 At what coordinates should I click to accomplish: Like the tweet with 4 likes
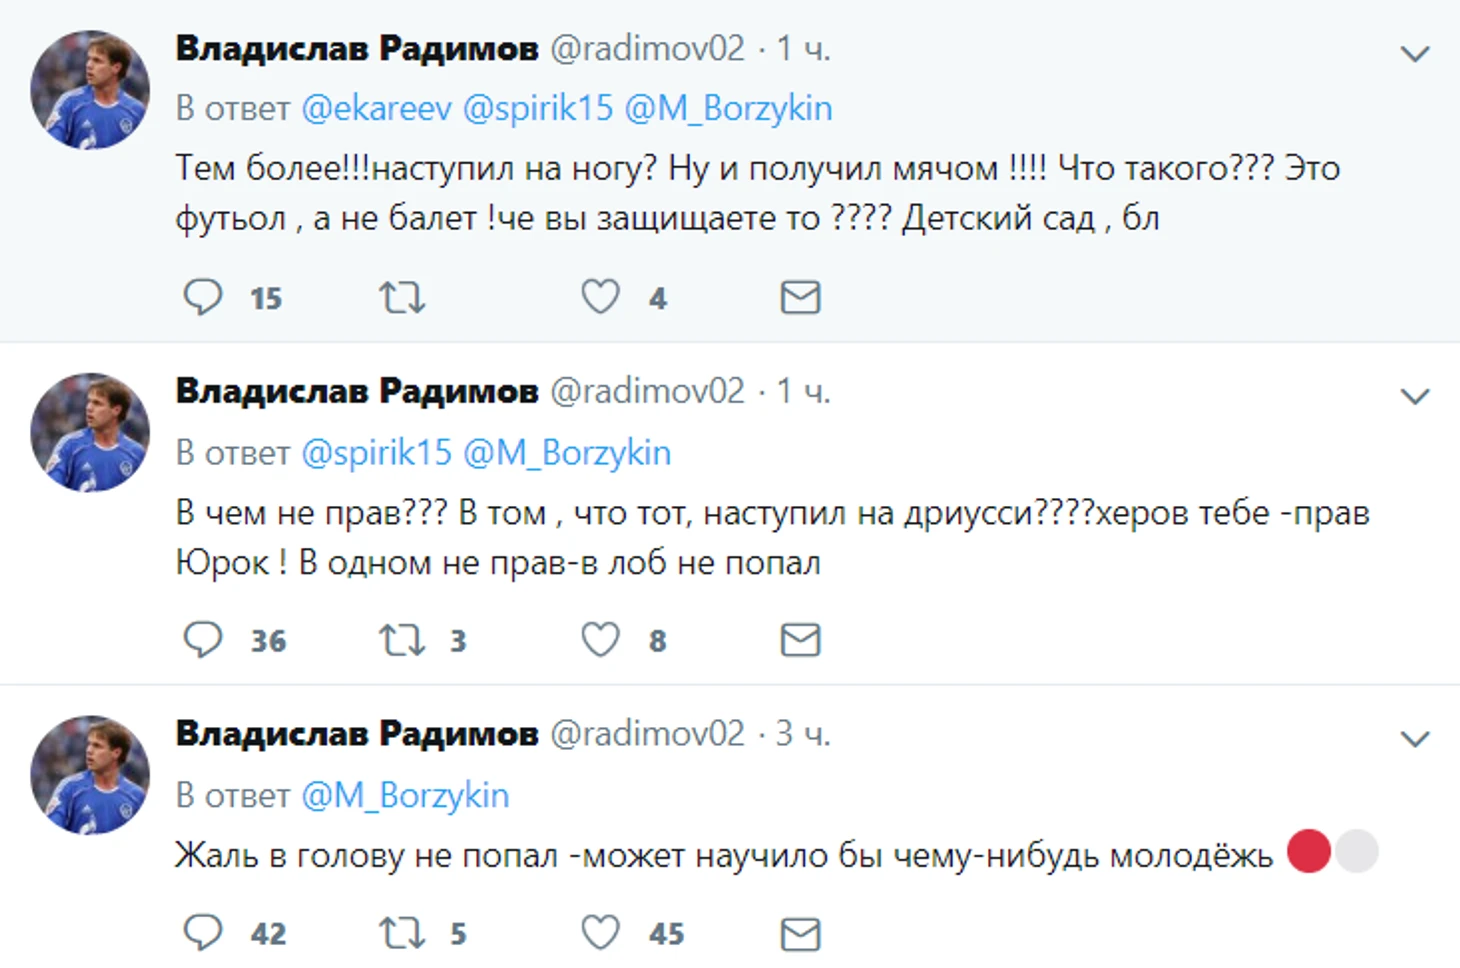[601, 297]
